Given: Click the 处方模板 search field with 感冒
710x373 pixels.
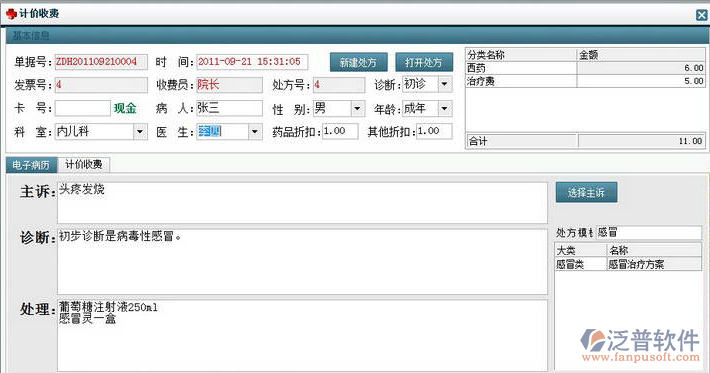Looking at the screenshot, I should pos(648,233).
